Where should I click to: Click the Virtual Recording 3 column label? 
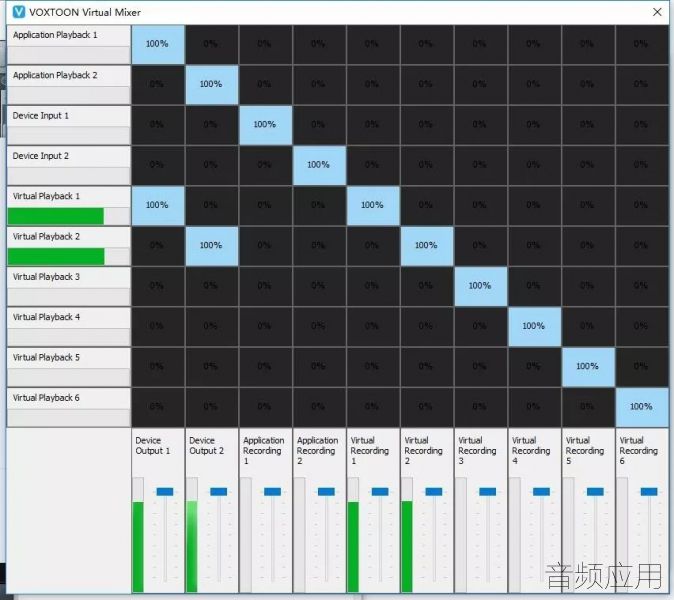[x=477, y=451]
